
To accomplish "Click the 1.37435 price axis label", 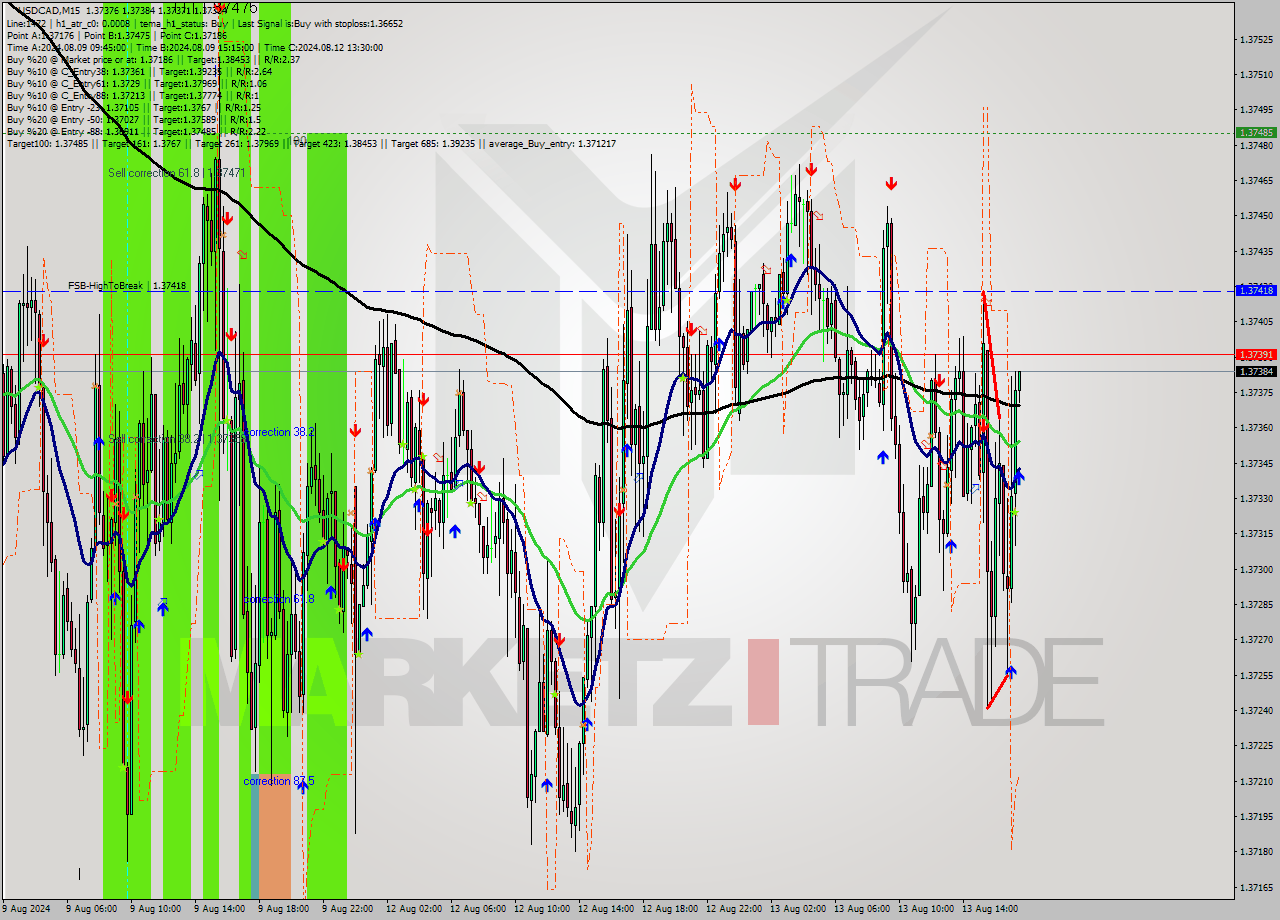I will coord(1256,252).
